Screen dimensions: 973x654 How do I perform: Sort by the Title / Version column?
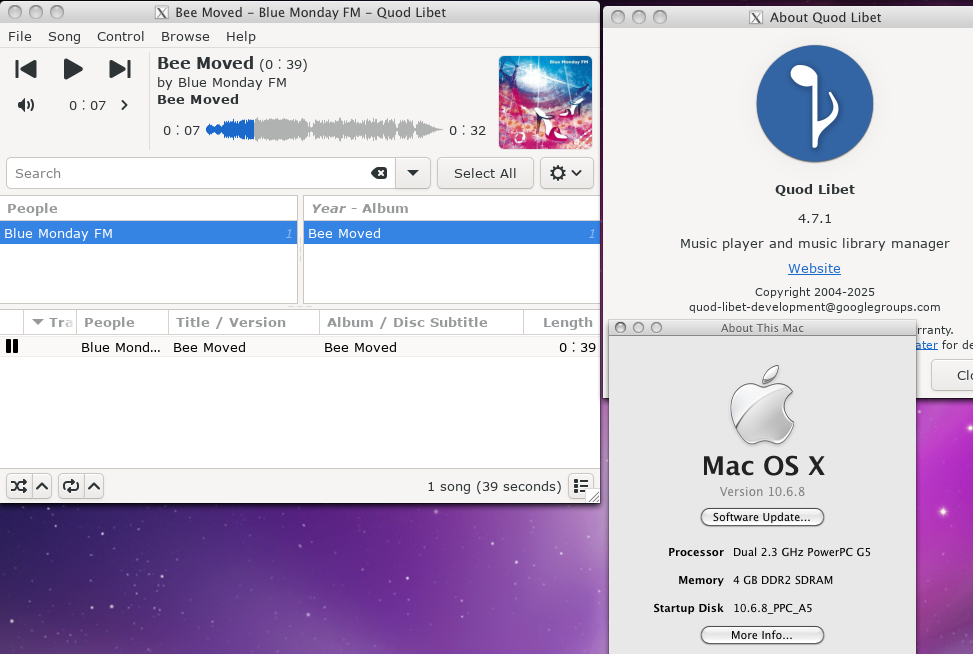(244, 322)
